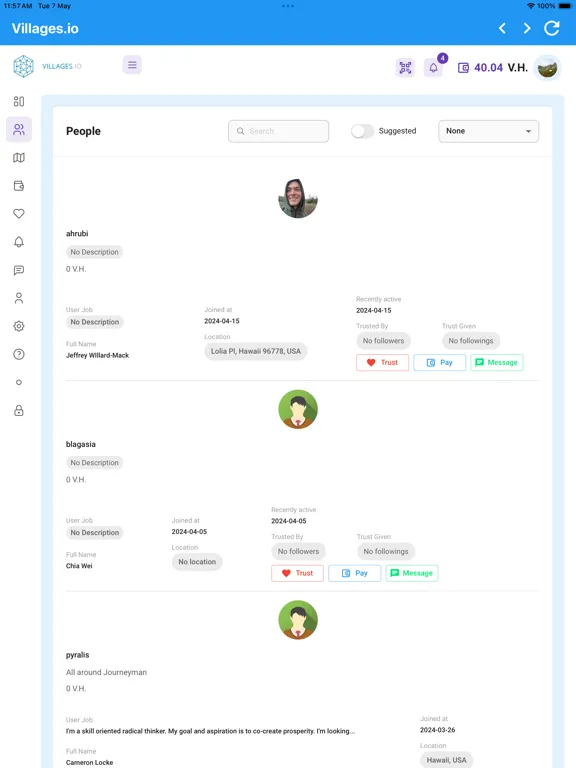Click the Villages.io title in blue bar
576x768 pixels.
45,28
